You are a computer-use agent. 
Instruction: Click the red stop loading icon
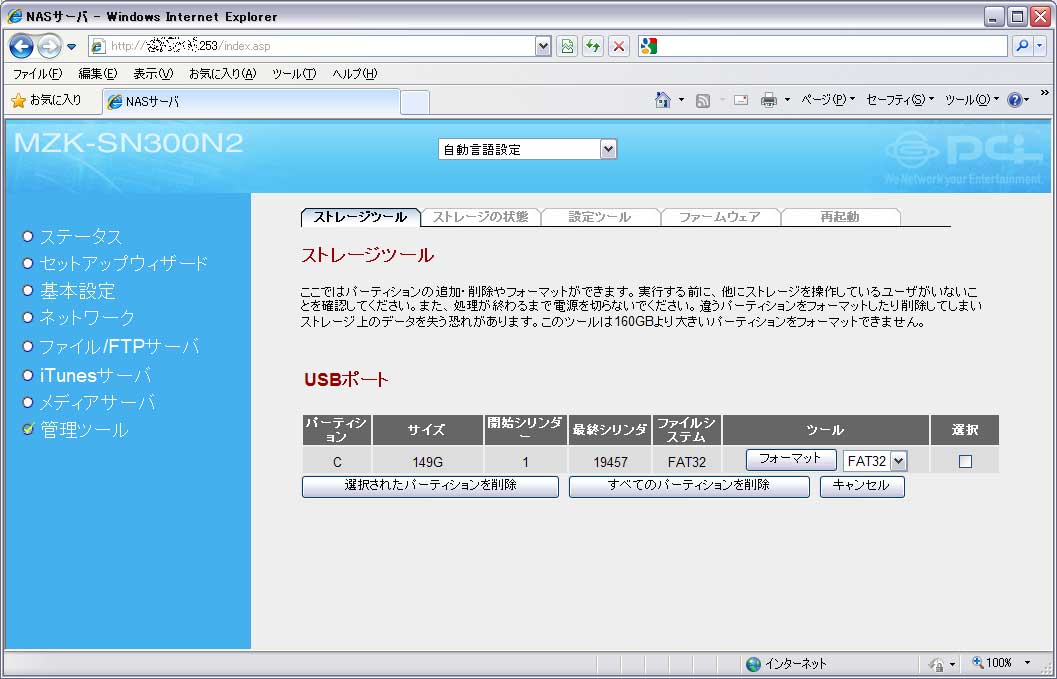[x=619, y=46]
